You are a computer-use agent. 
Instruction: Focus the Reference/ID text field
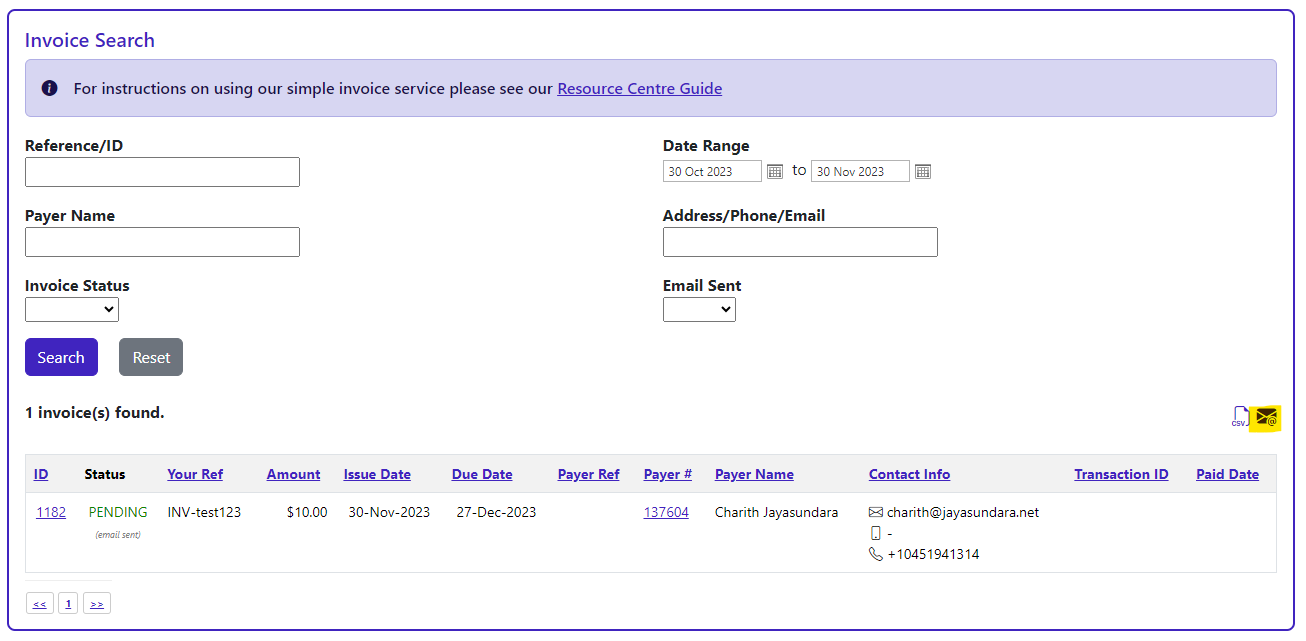(x=162, y=172)
